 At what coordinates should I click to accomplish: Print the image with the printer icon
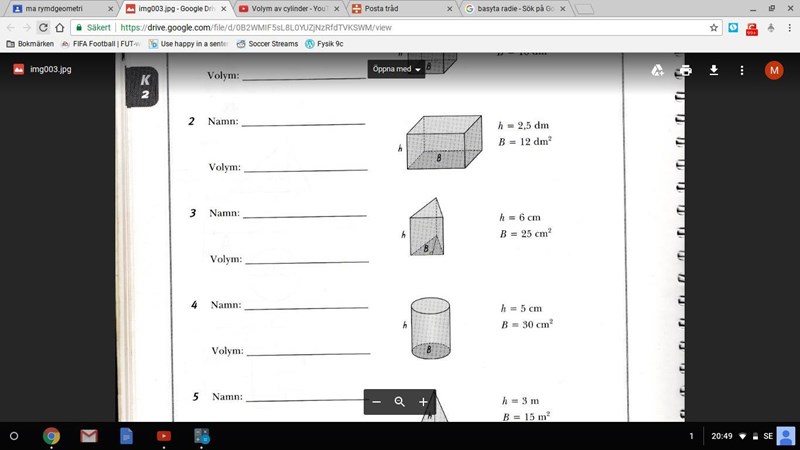coord(685,70)
